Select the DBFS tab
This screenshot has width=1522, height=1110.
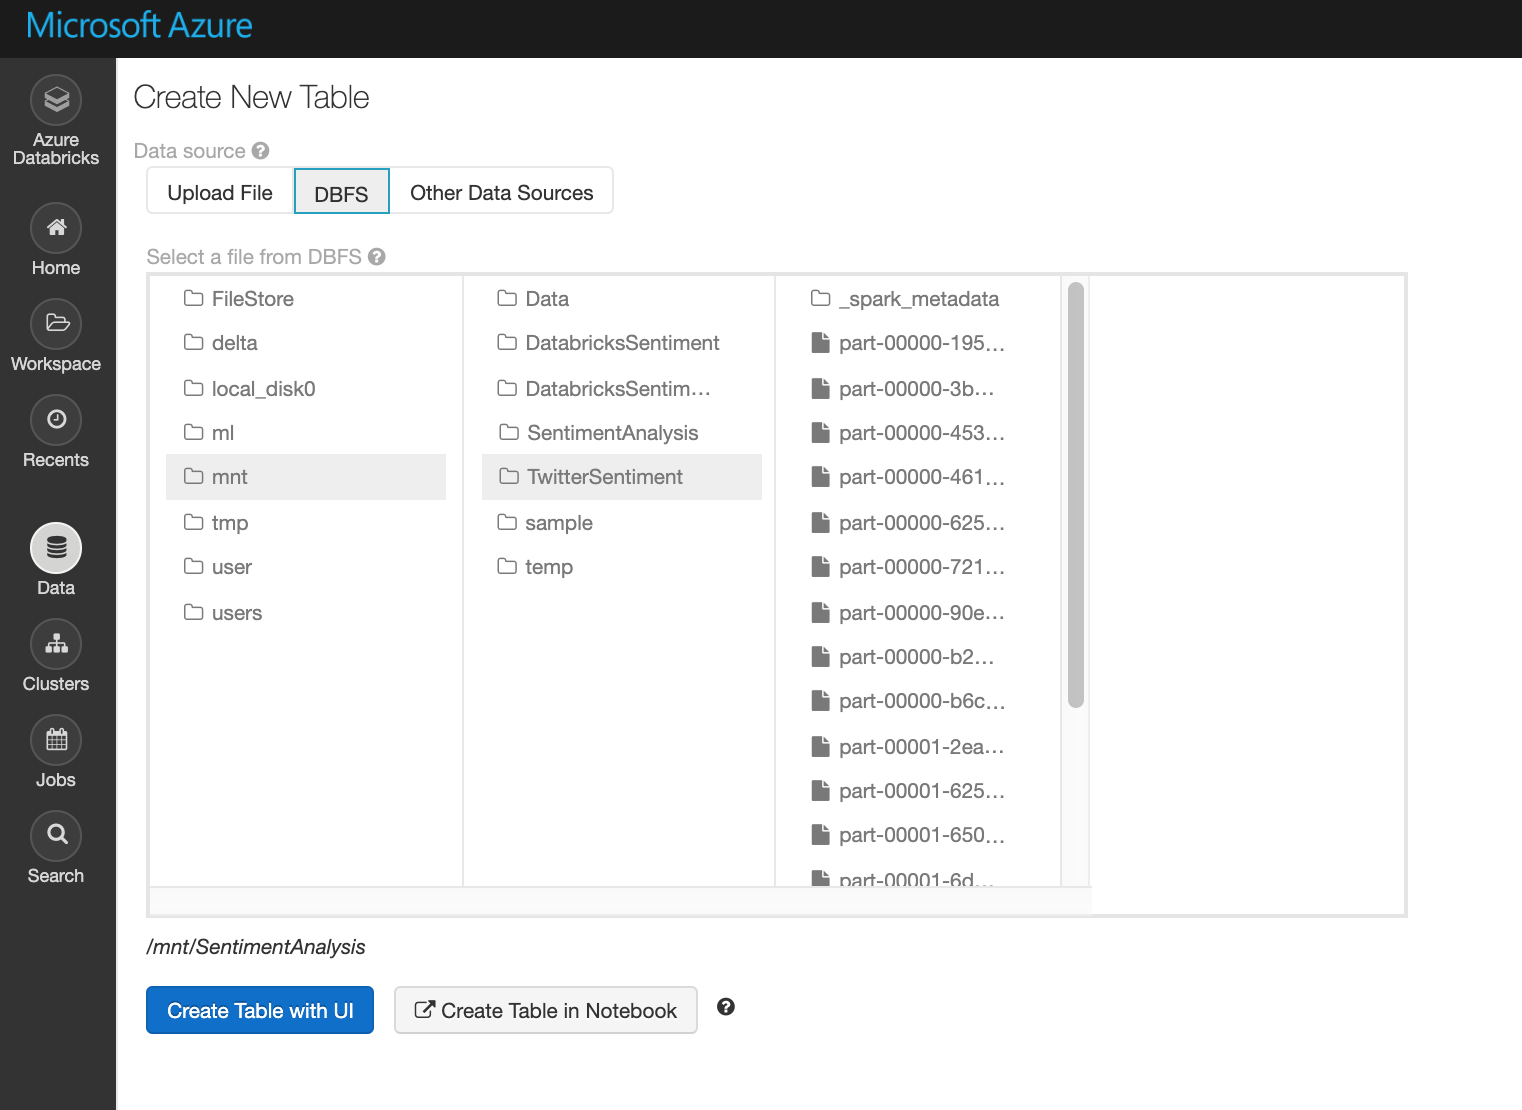(341, 193)
